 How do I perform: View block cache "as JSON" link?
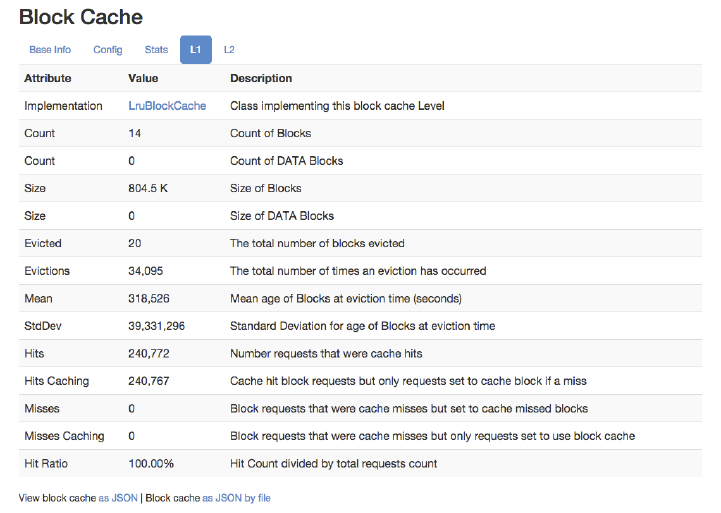pos(119,498)
